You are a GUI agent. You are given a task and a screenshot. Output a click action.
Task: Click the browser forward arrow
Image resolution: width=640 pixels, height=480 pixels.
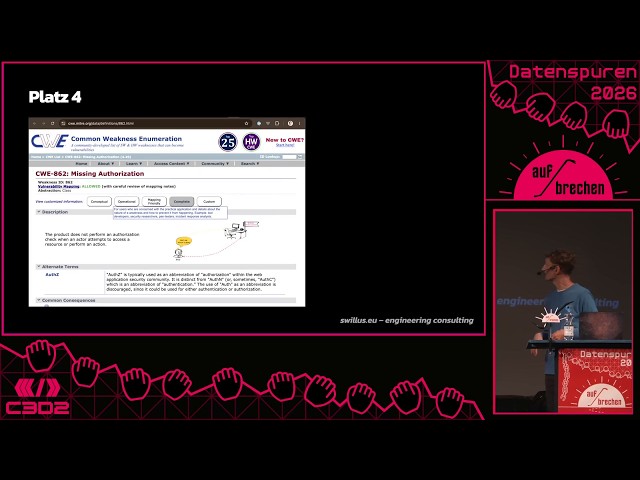pos(43,123)
